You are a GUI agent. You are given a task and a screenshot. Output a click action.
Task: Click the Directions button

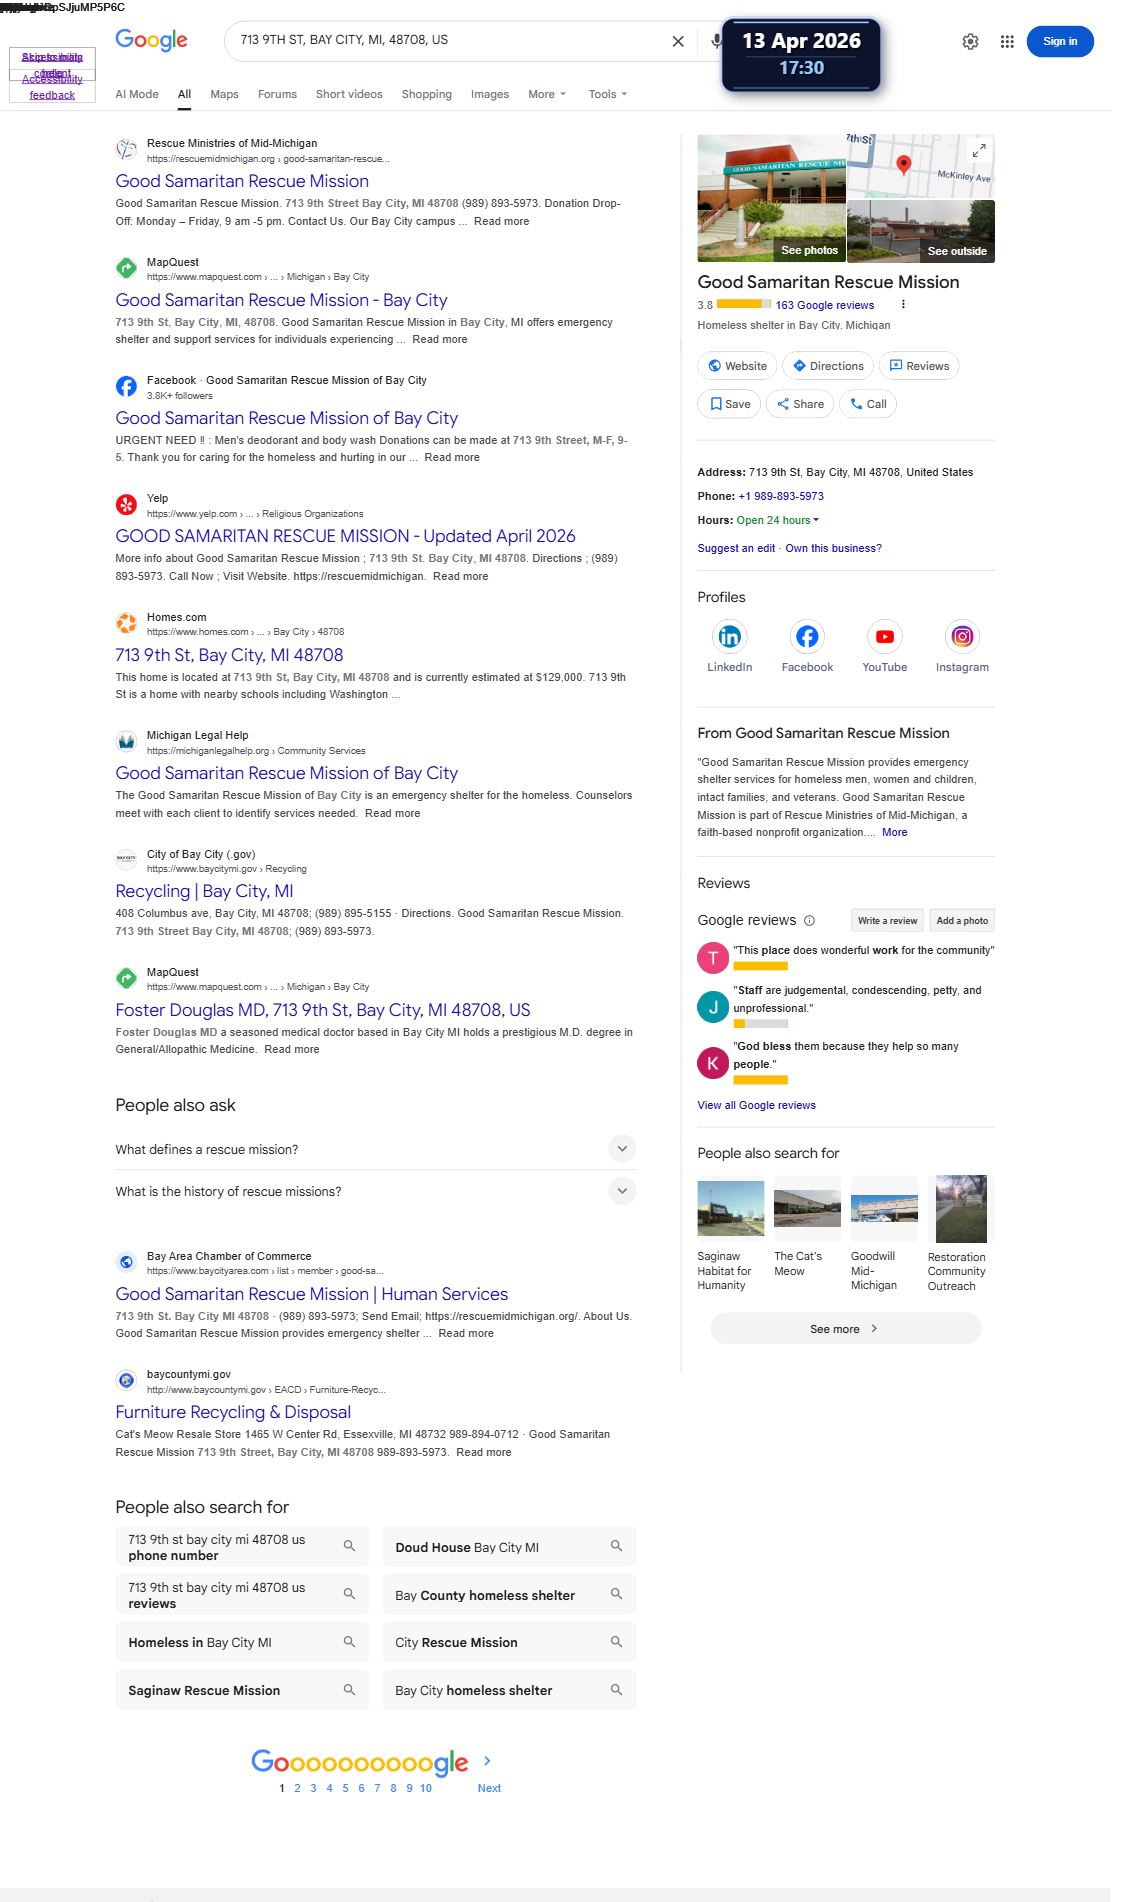point(828,366)
